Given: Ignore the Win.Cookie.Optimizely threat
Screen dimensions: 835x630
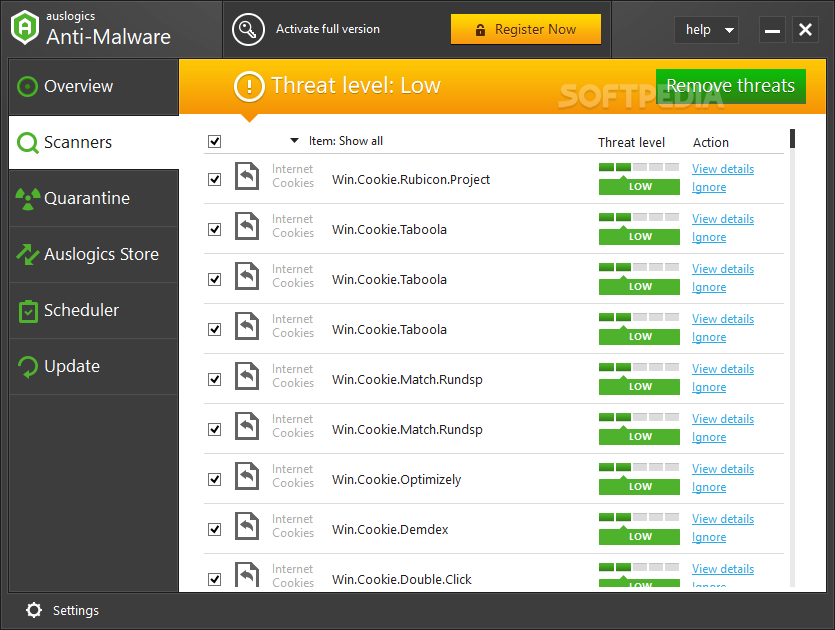Looking at the screenshot, I should pyautogui.click(x=709, y=487).
